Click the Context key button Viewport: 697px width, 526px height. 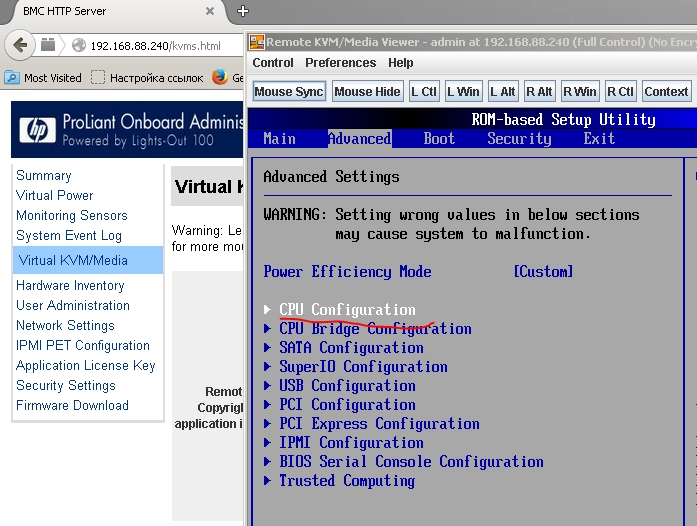coord(666,92)
